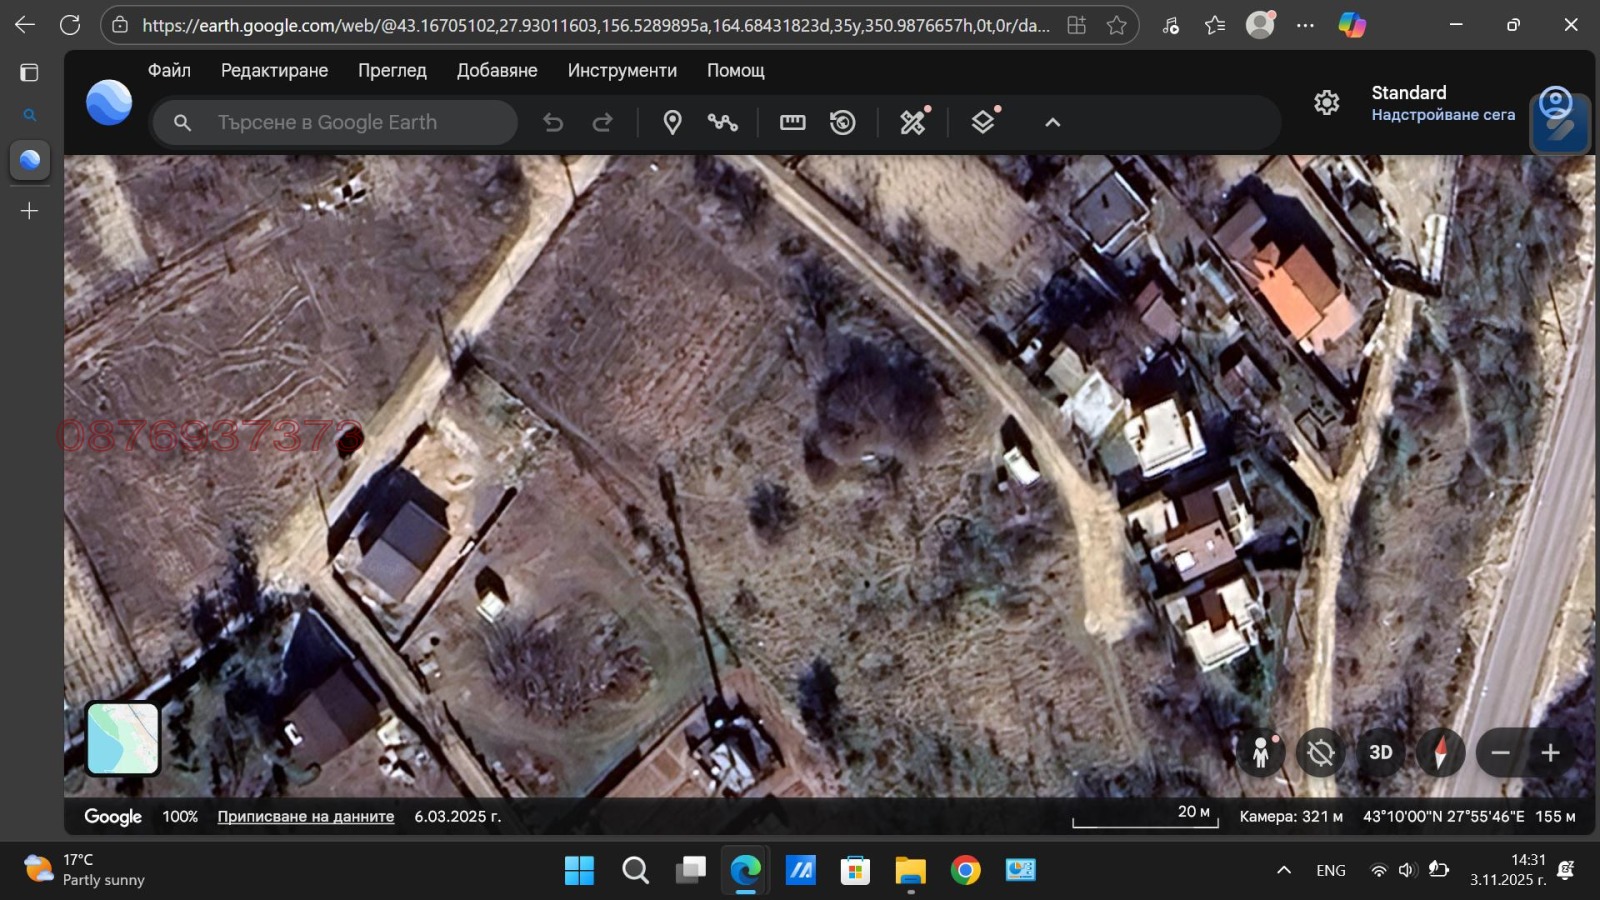The image size is (1600, 900).
Task: Show hidden system tray icons
Action: 1283,870
